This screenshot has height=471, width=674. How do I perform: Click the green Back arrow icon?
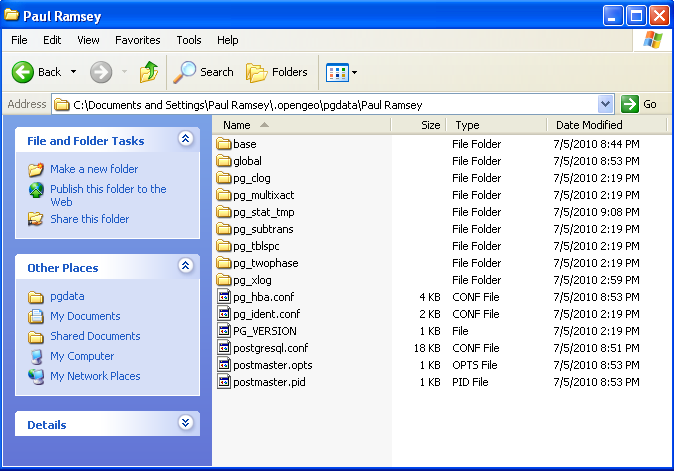pyautogui.click(x=22, y=72)
